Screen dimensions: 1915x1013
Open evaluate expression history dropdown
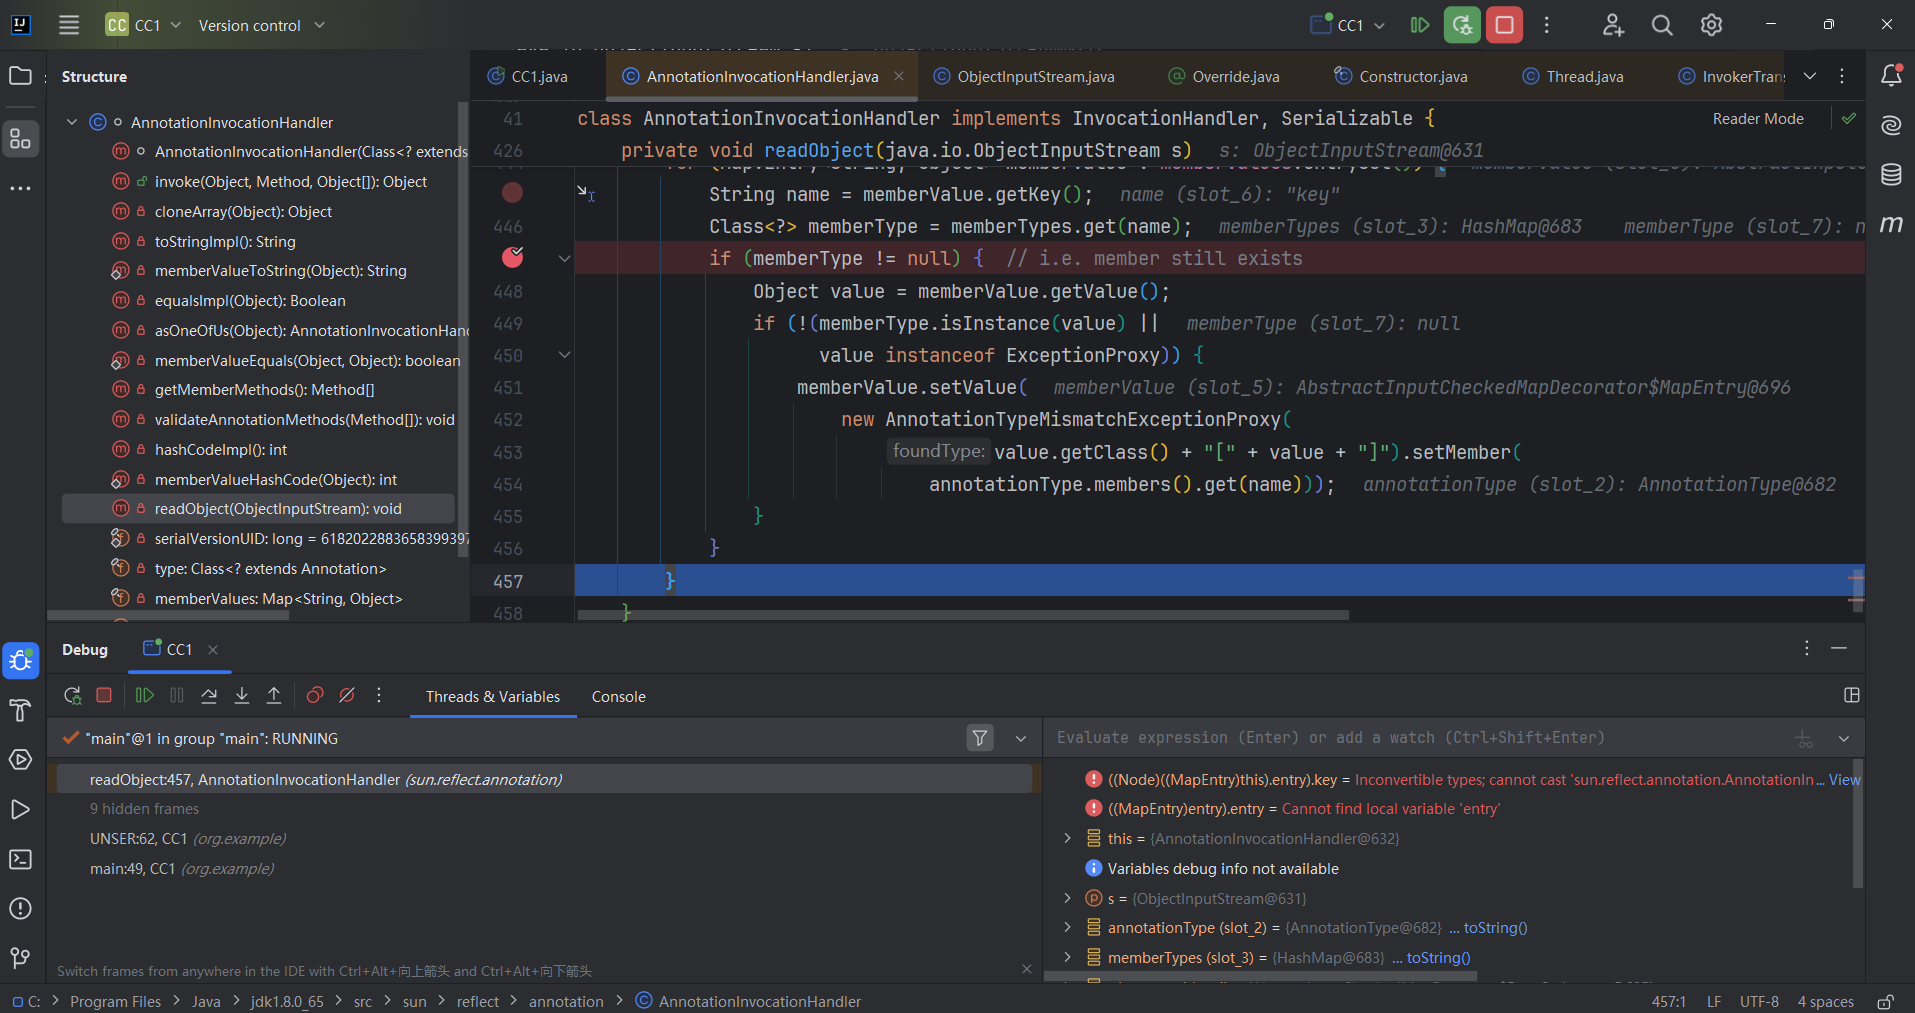(x=1844, y=738)
